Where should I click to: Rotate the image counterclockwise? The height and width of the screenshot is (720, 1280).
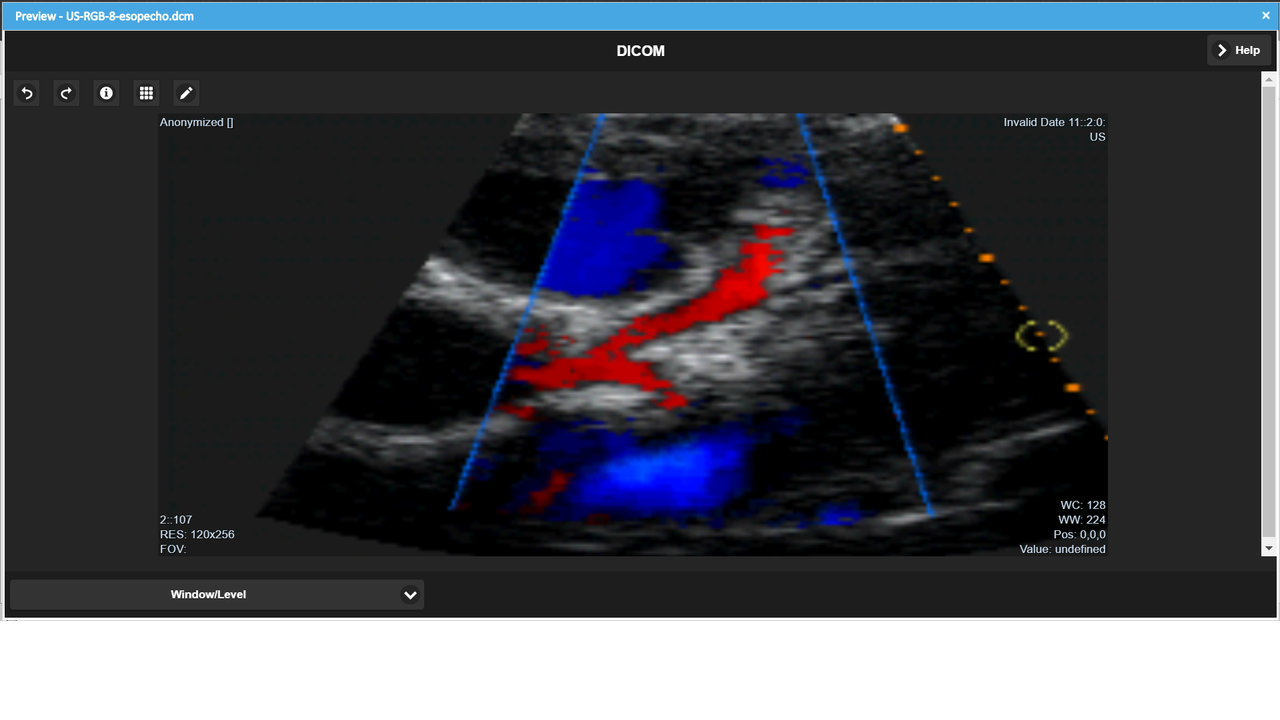click(x=26, y=93)
